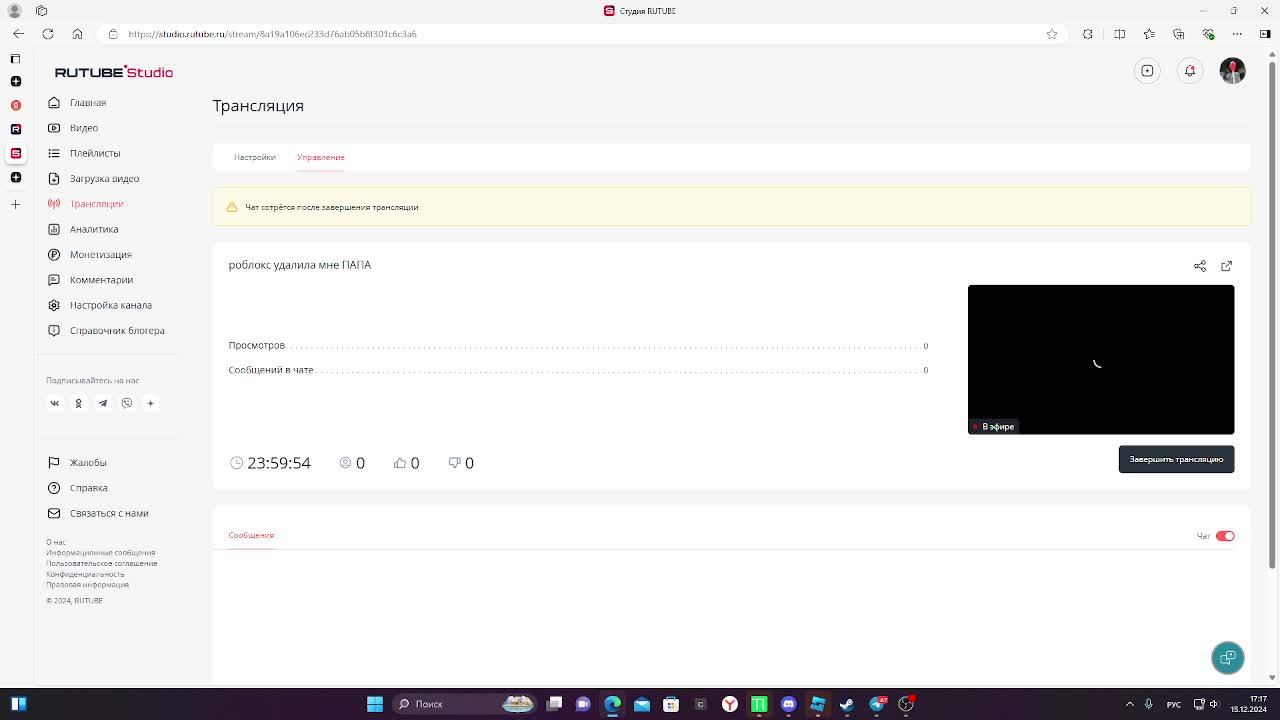Open Пользовательское соглашение footer link
This screenshot has height=720, width=1280.
[x=102, y=563]
